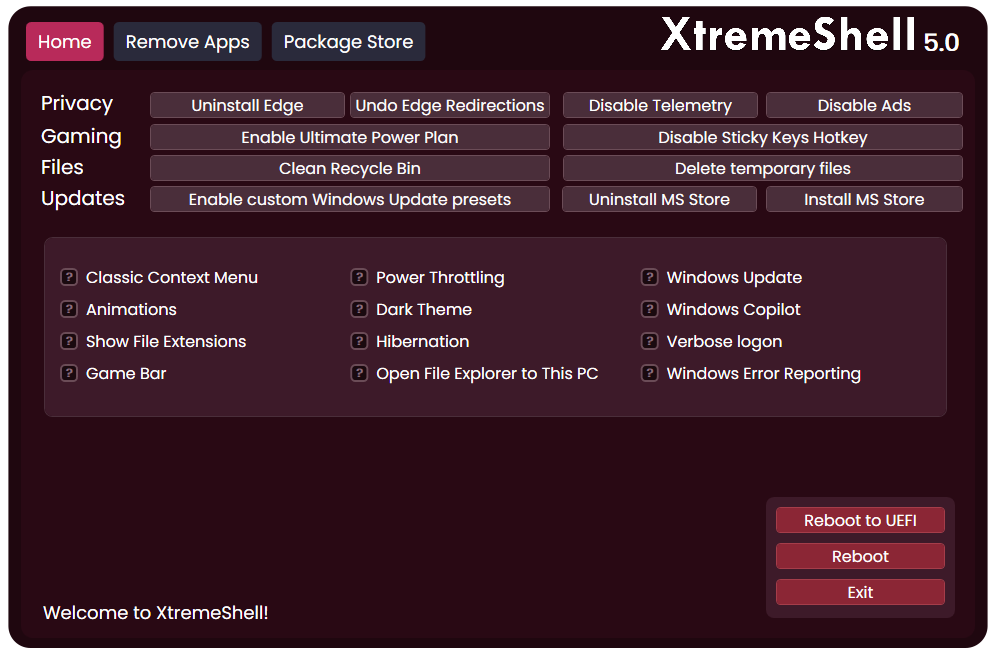Toggle the Power Throttling option label

coord(440,278)
